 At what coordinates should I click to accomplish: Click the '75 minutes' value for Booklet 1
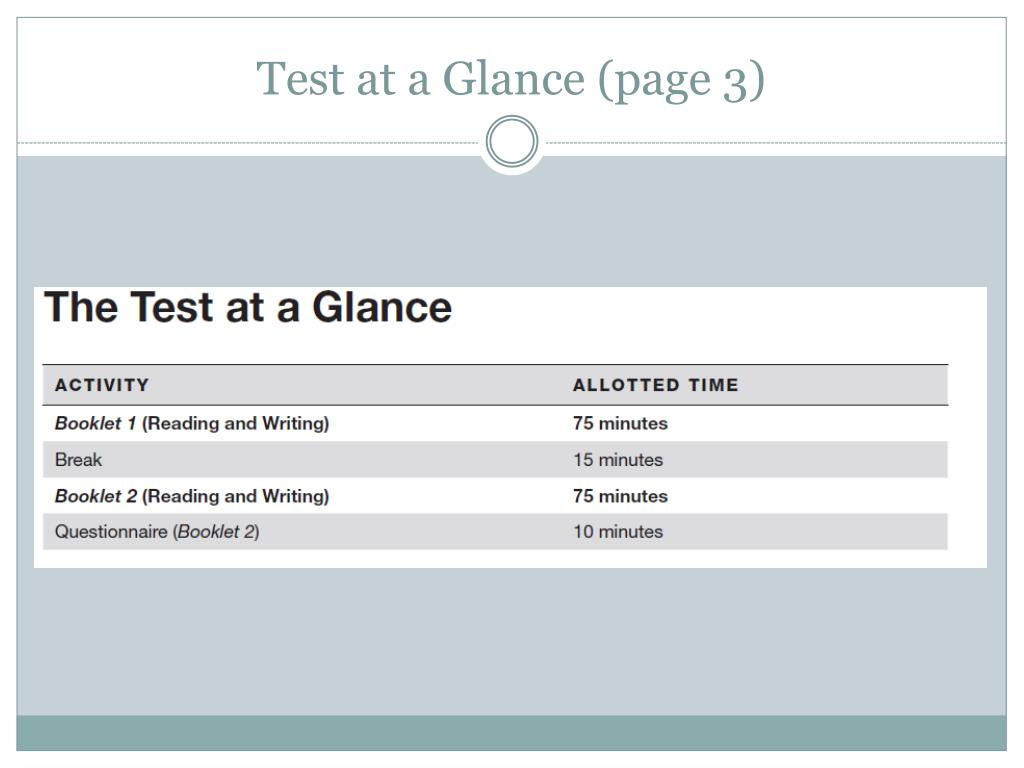click(x=620, y=423)
